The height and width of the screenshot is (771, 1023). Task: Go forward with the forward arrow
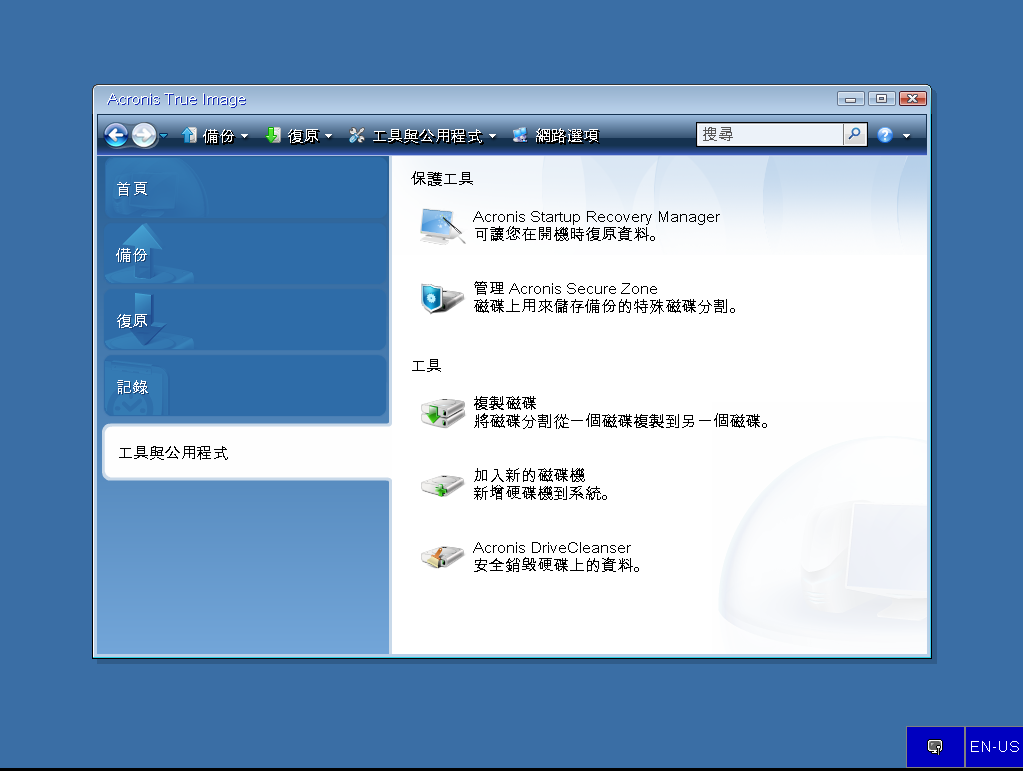click(x=144, y=135)
